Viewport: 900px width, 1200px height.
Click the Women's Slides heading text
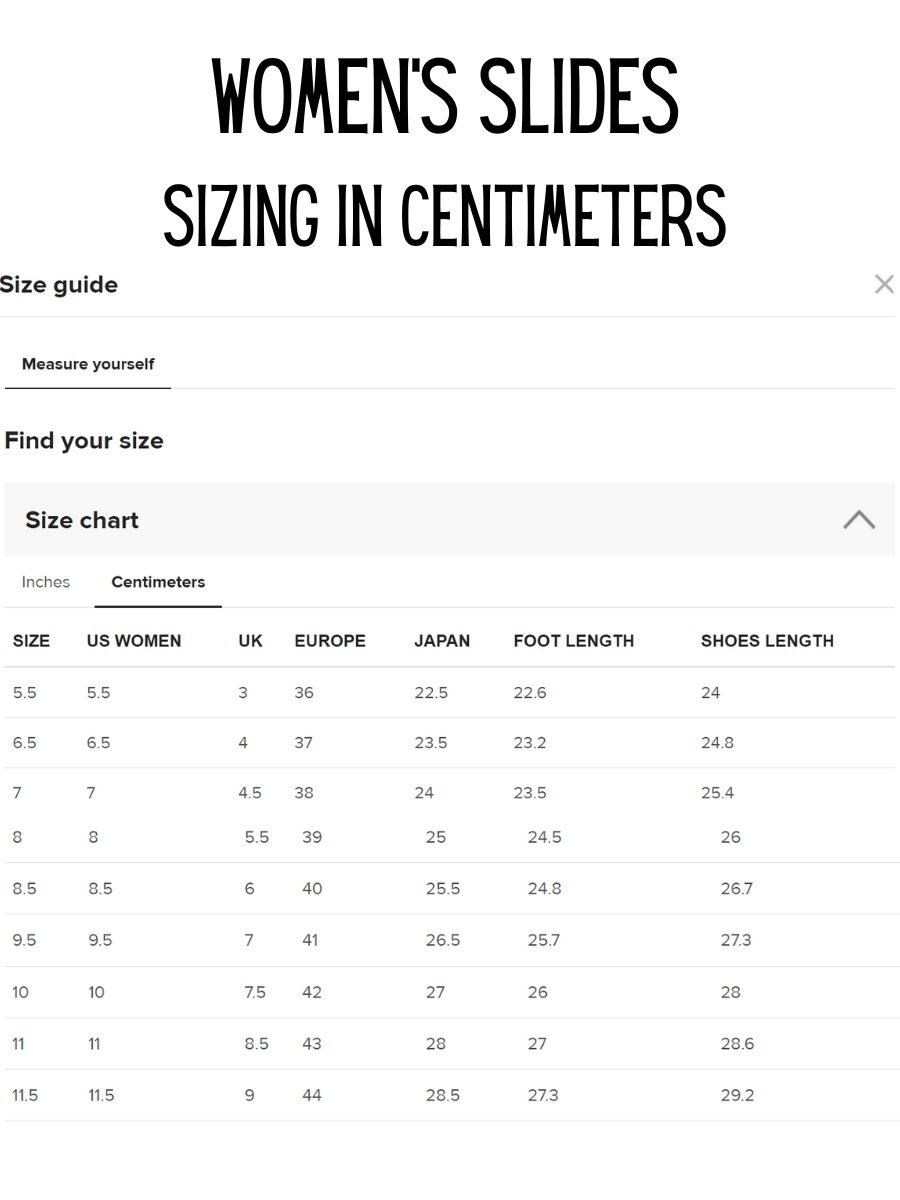pyautogui.click(x=446, y=97)
